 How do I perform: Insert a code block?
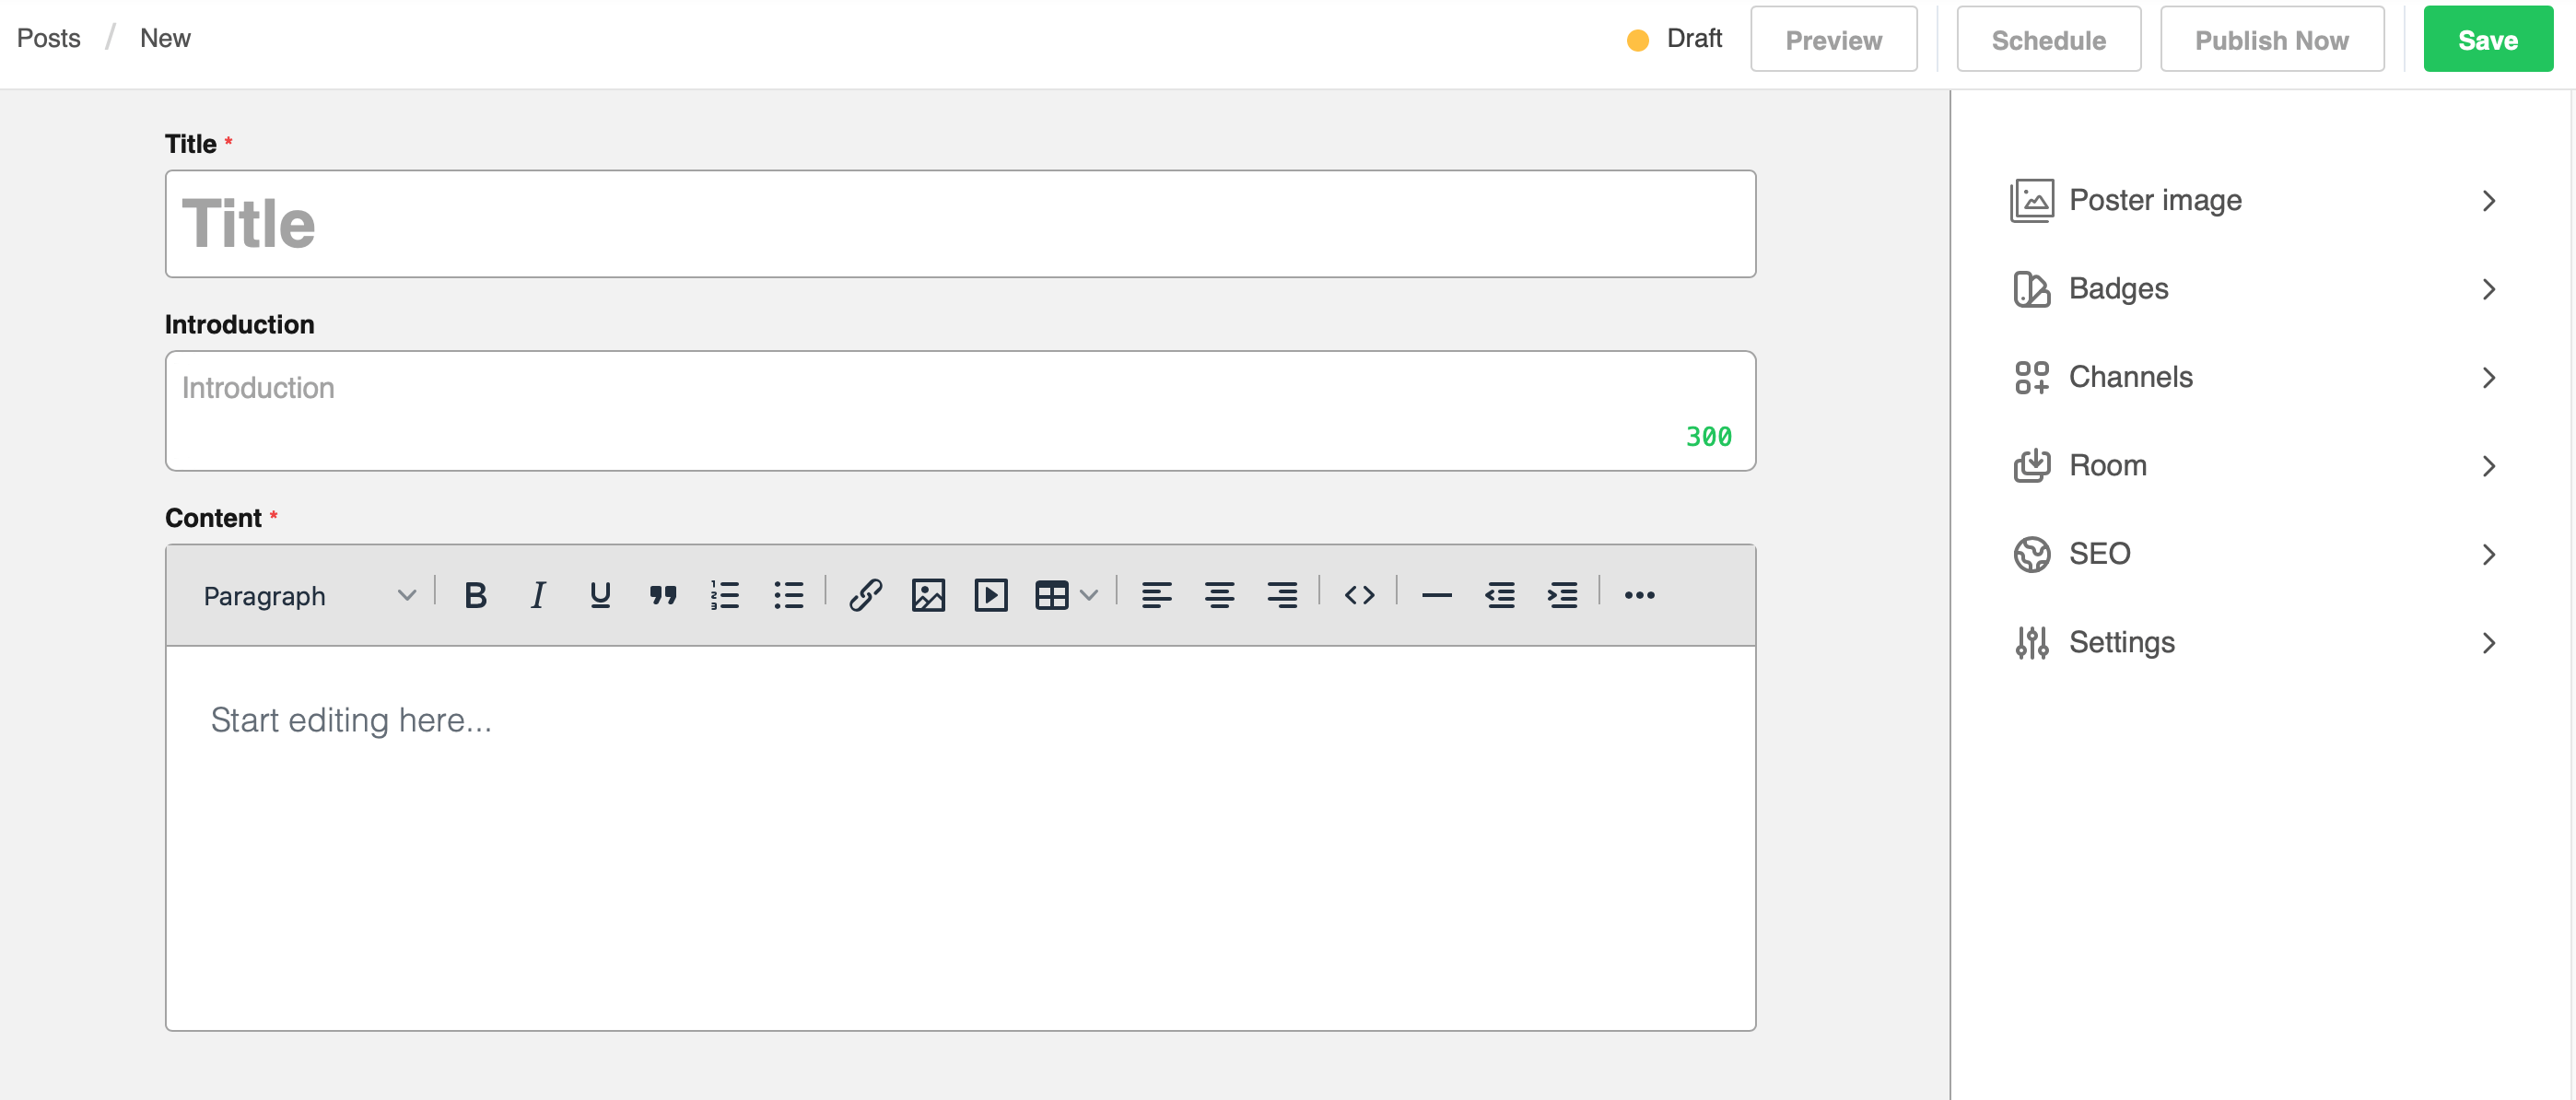click(x=1359, y=596)
